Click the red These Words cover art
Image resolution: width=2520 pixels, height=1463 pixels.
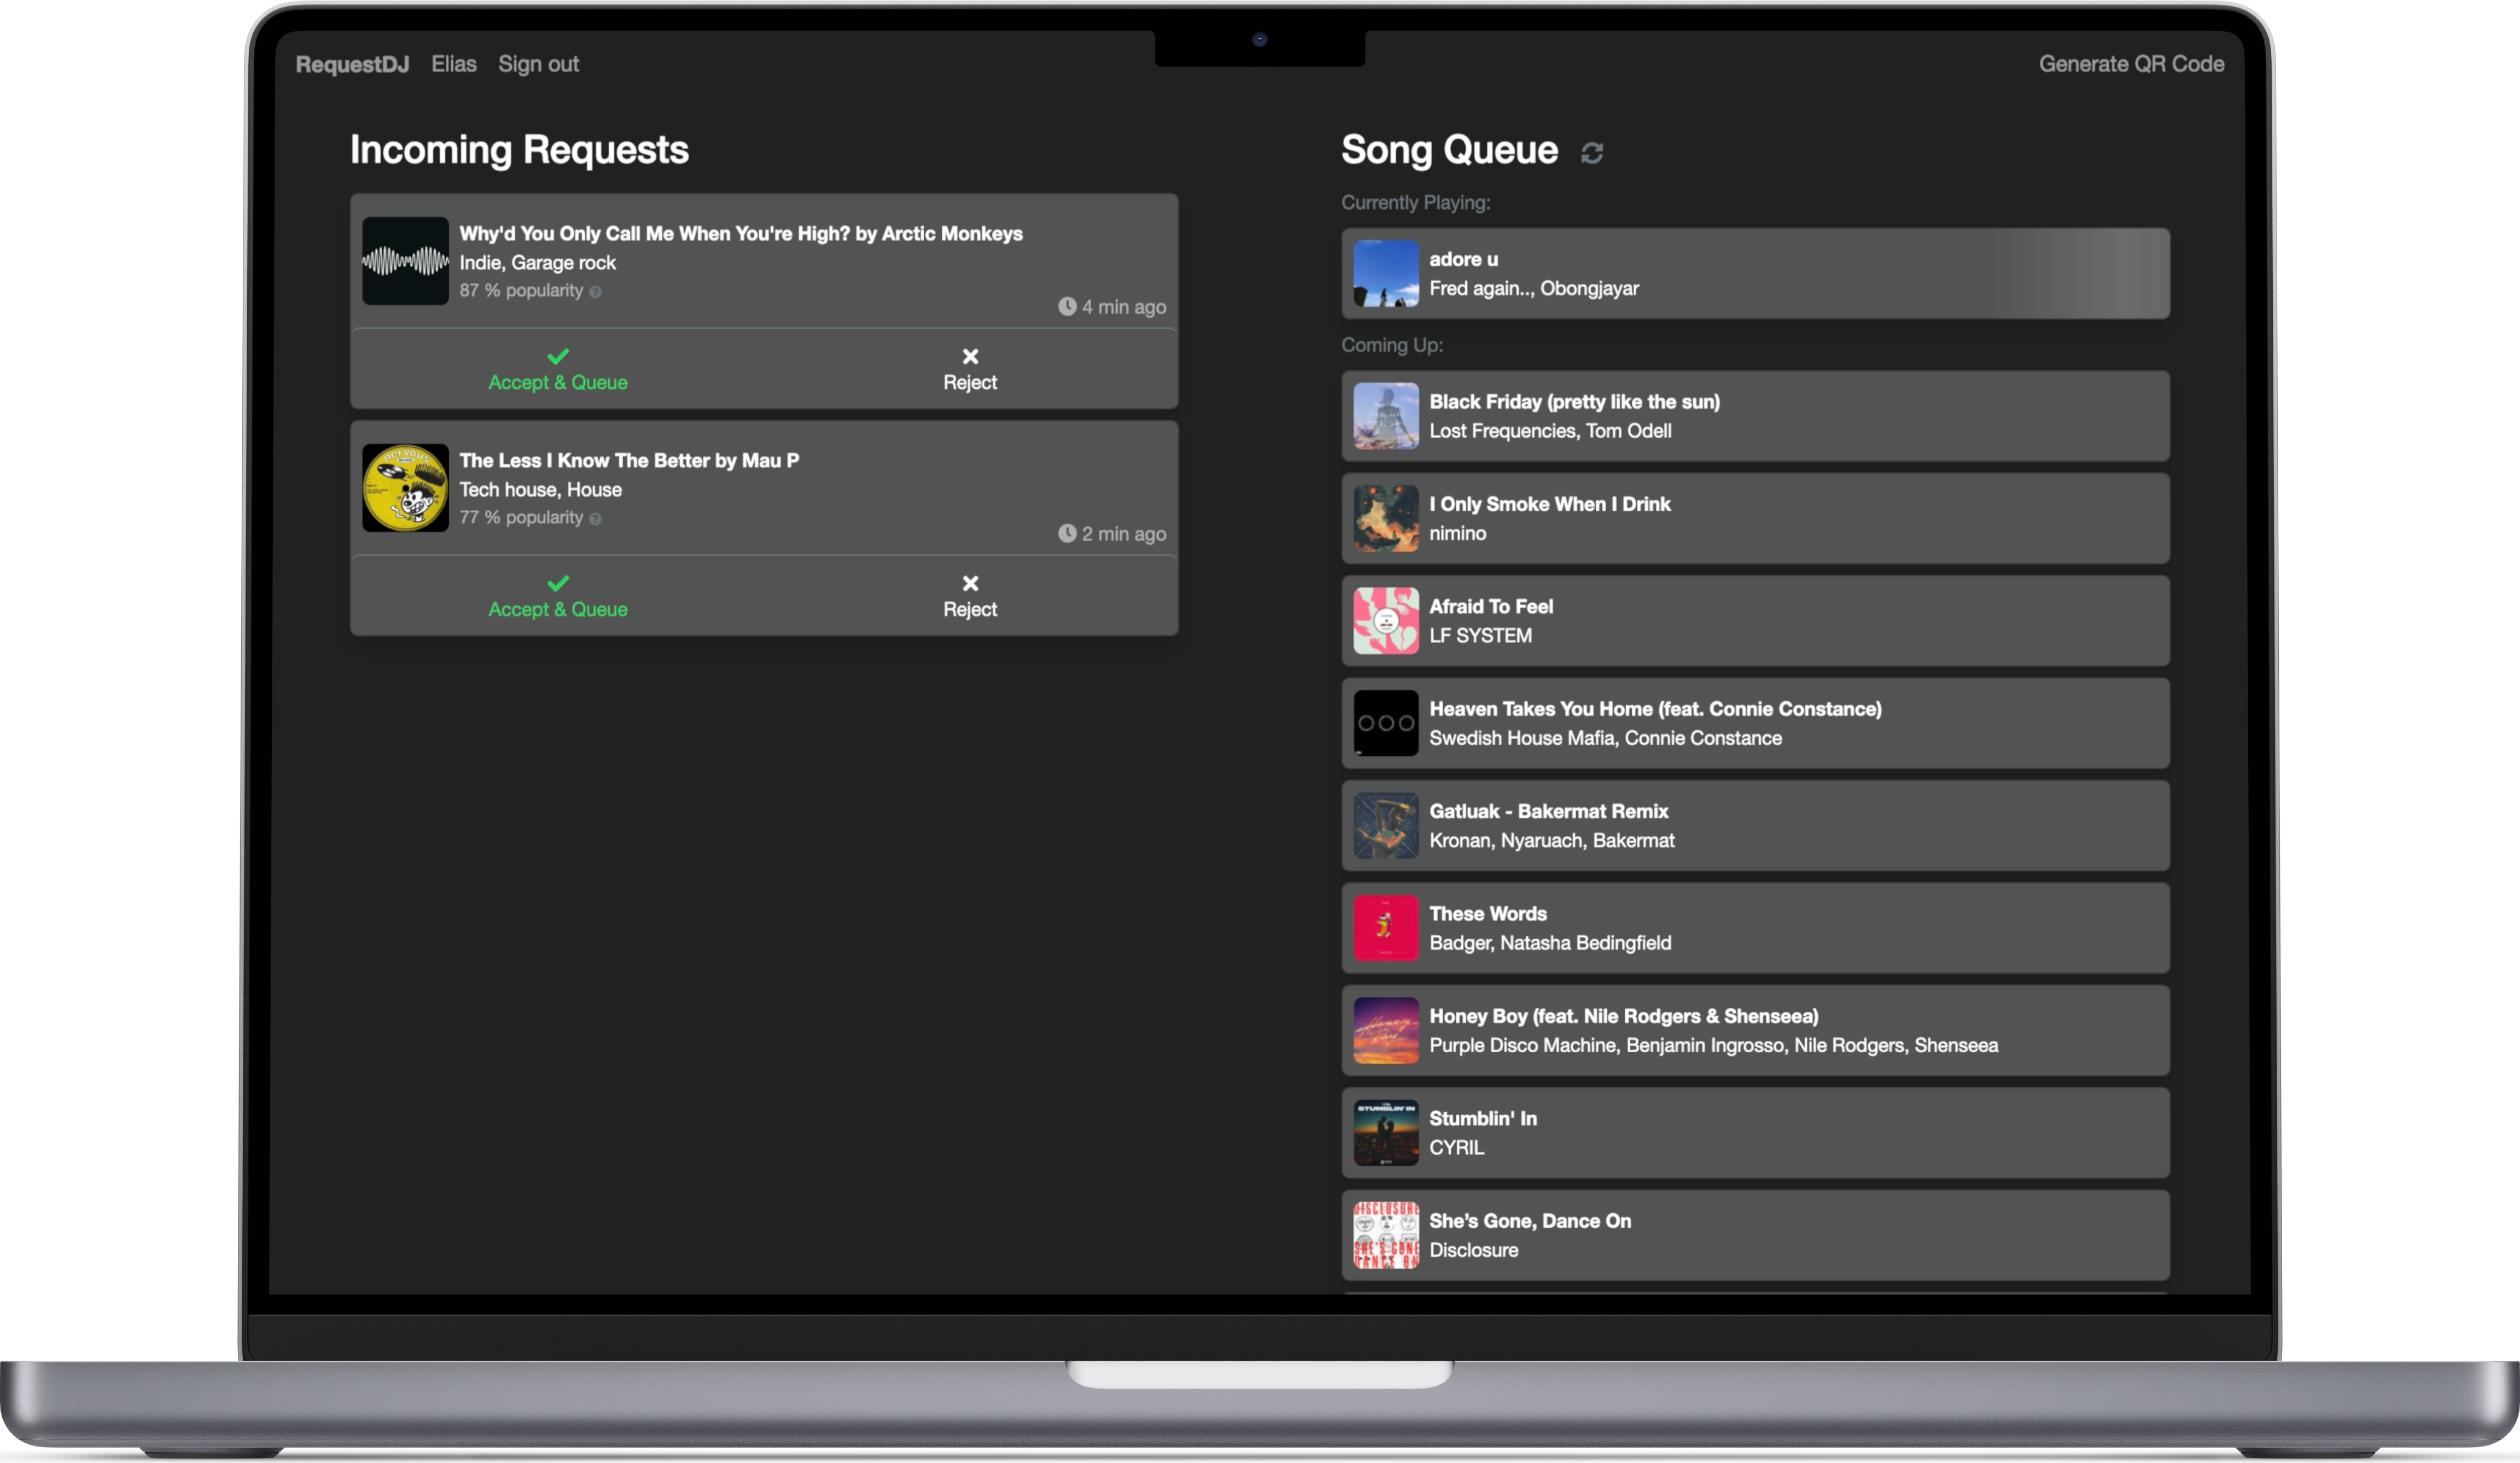[1386, 928]
